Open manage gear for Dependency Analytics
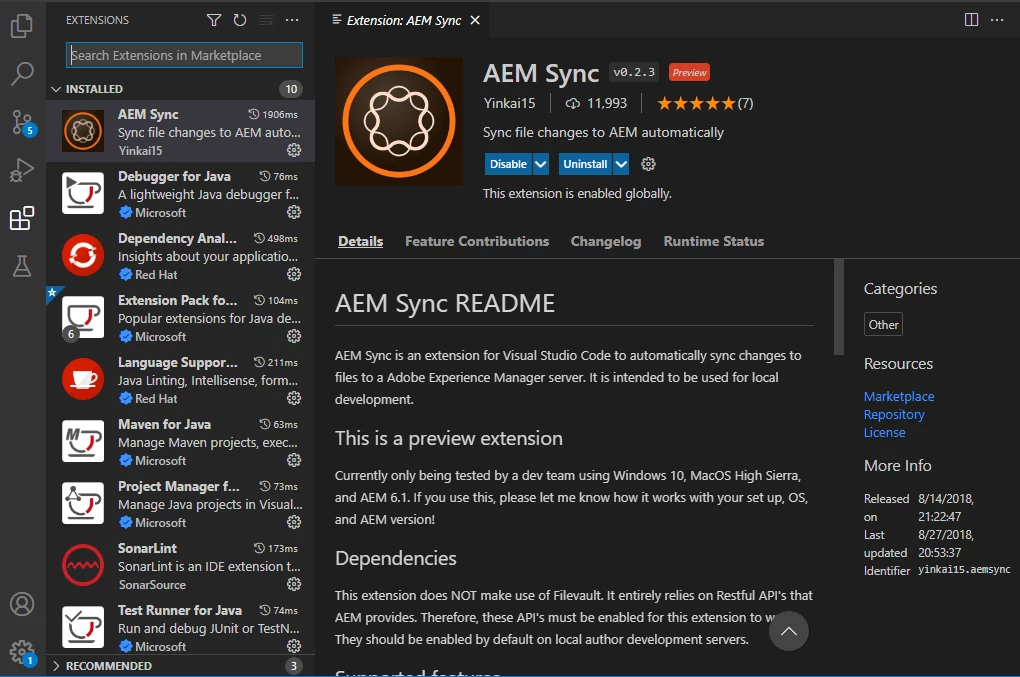 click(x=294, y=274)
